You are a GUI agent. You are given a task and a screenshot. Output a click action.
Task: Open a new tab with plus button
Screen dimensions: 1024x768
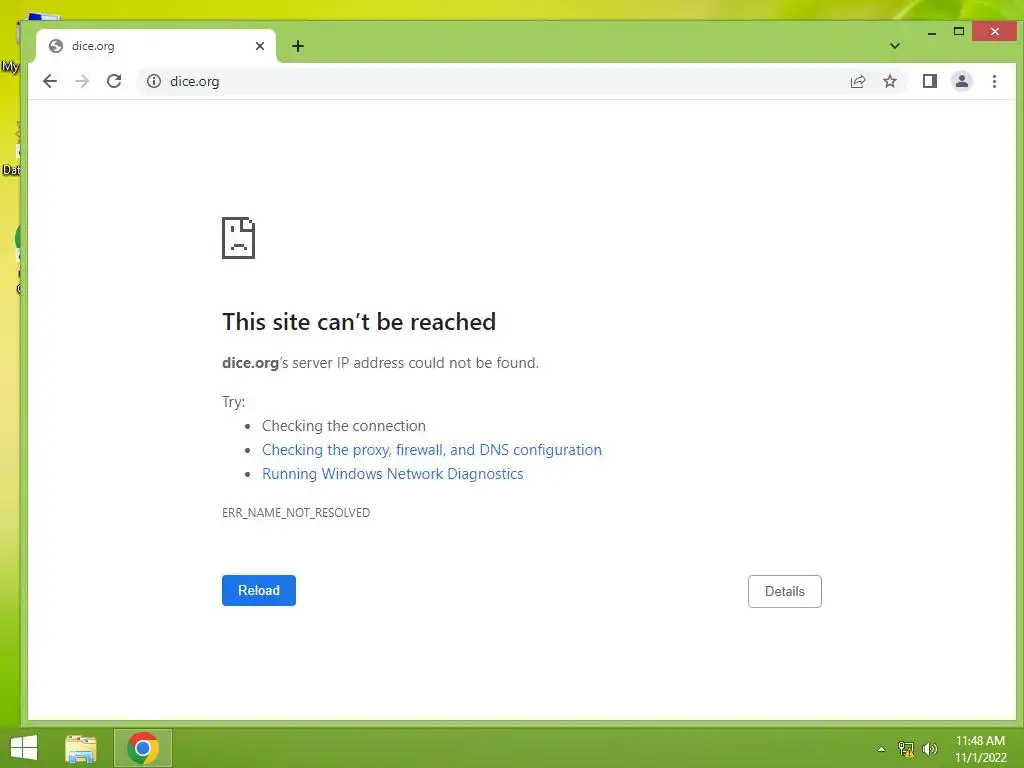(x=298, y=46)
